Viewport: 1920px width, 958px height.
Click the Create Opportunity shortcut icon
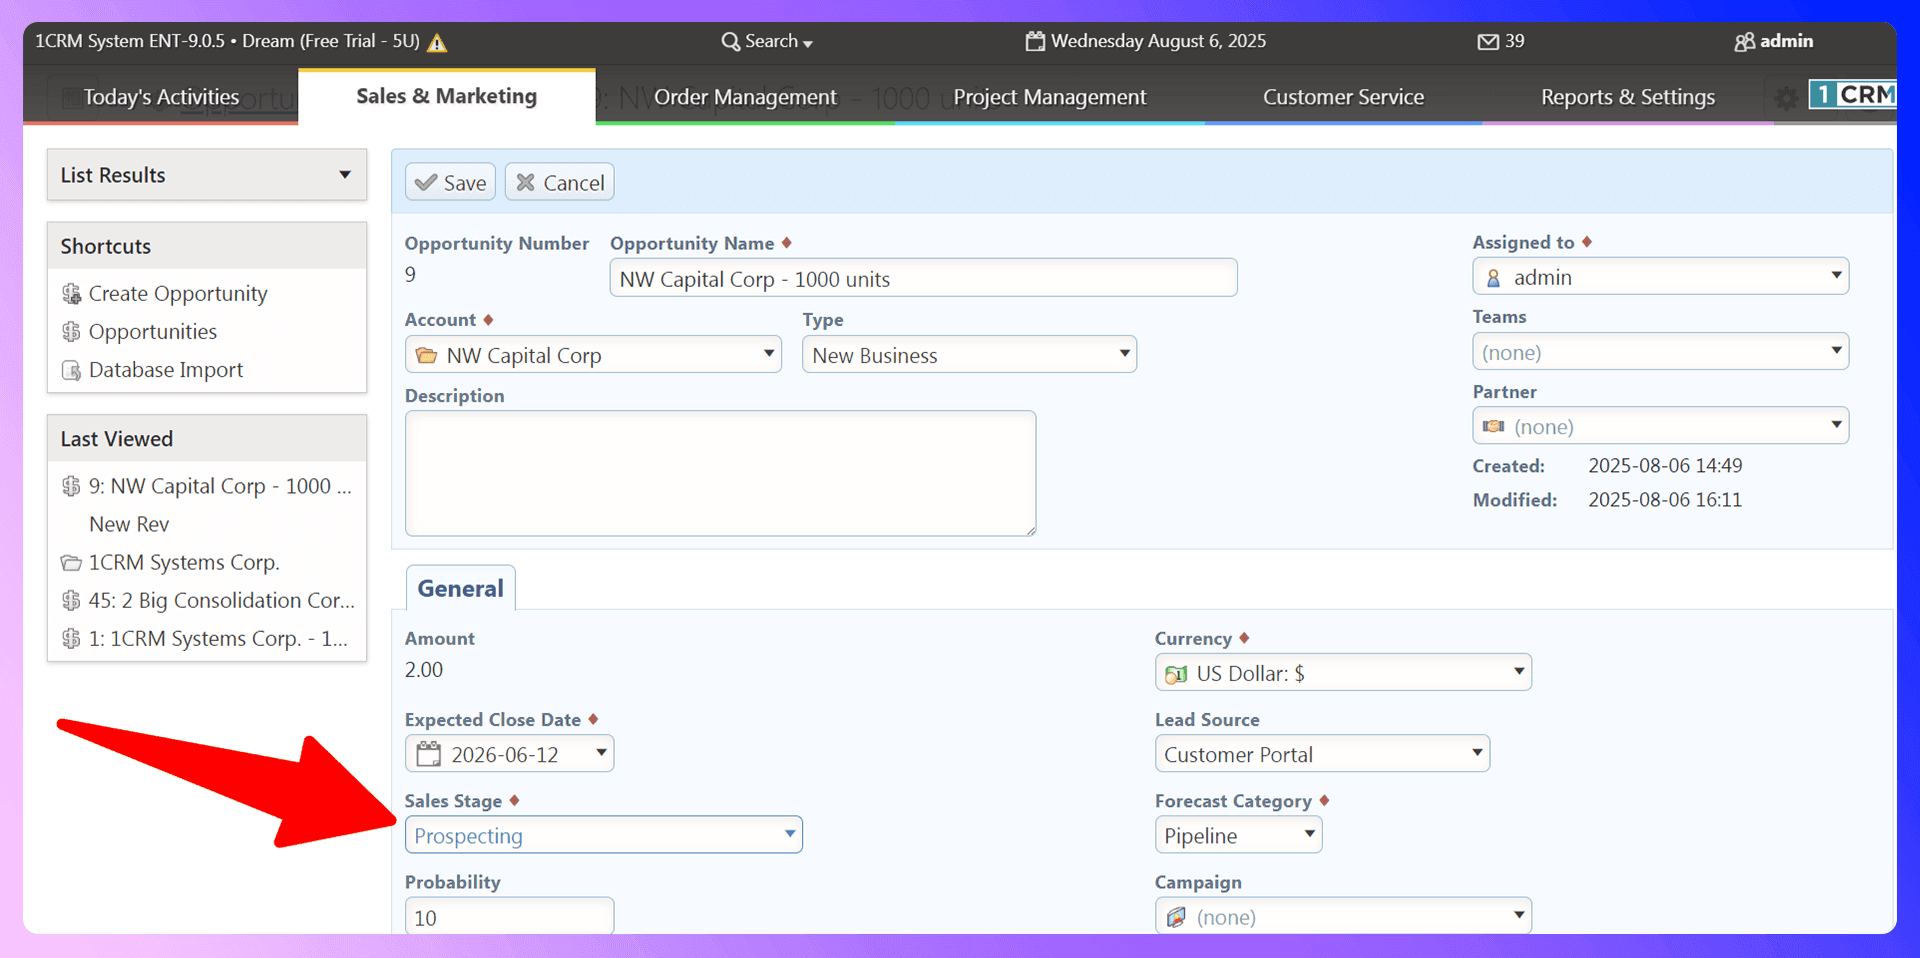tap(71, 294)
